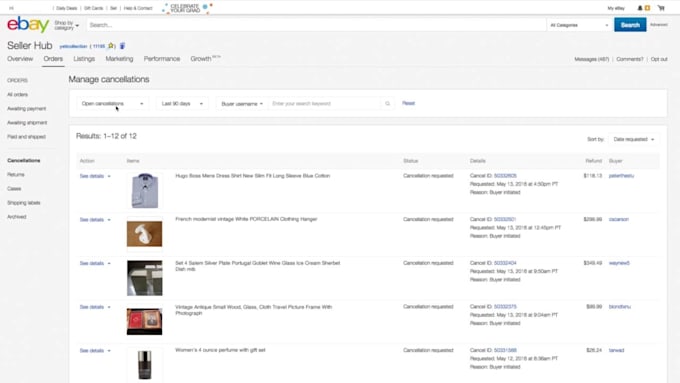Click the Sell link in top bar
Image resolution: width=680 pixels, height=383 pixels.
pos(113,8)
